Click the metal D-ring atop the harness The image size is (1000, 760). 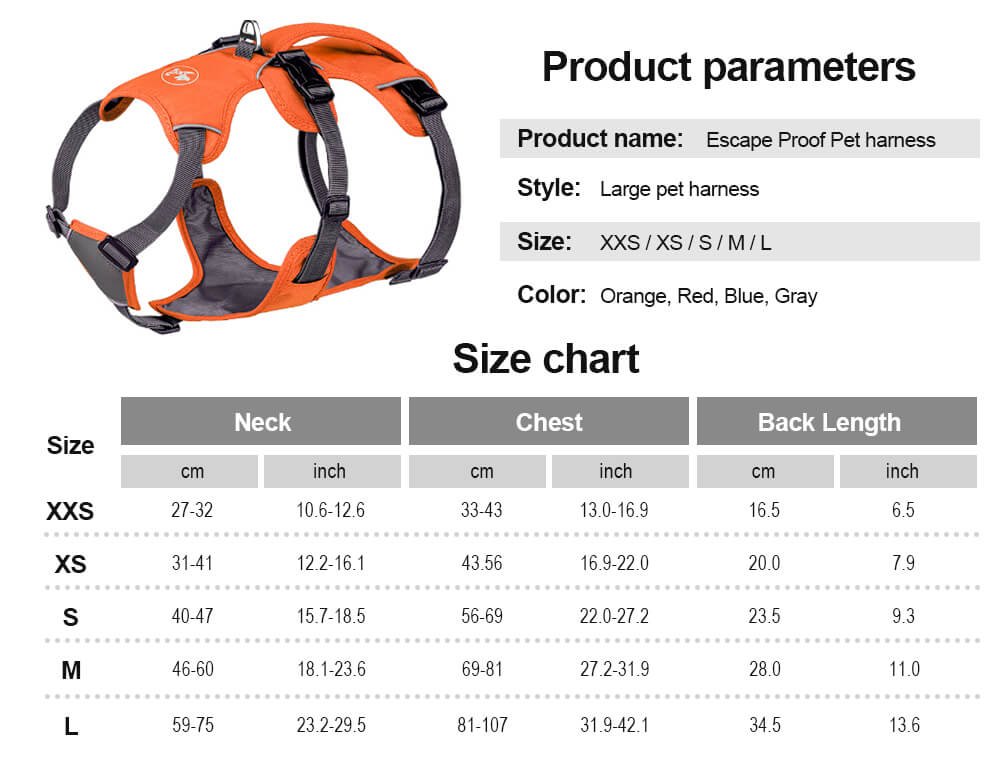[x=250, y=34]
